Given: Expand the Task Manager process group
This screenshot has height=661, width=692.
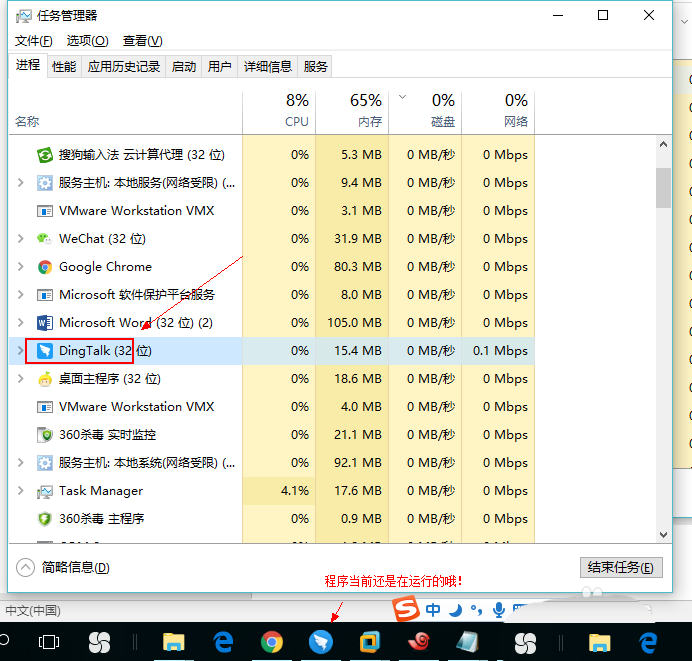Looking at the screenshot, I should 20,491.
